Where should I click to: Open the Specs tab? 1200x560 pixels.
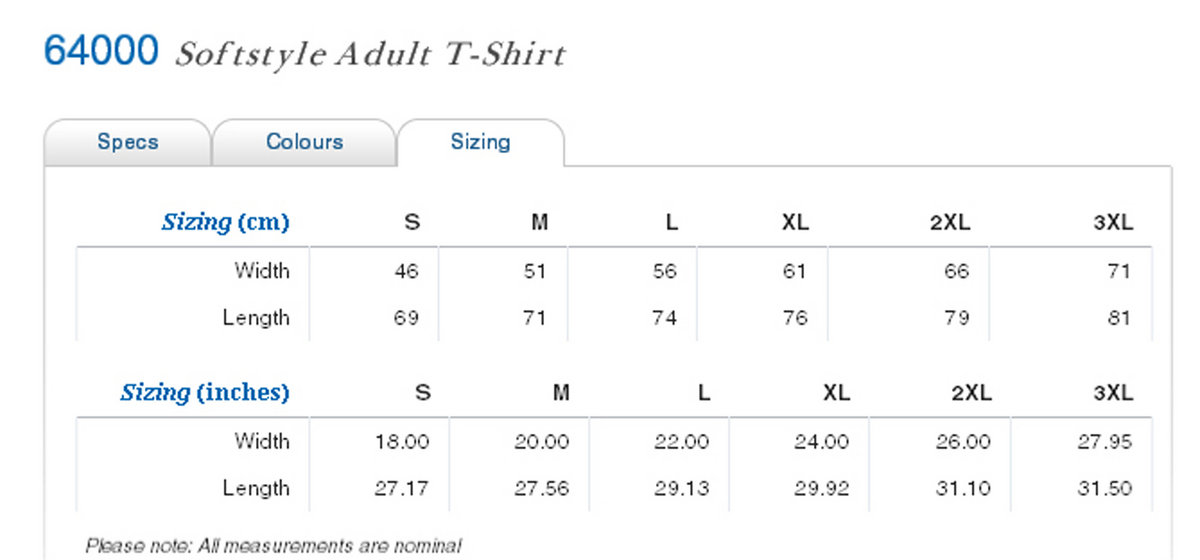tap(128, 142)
